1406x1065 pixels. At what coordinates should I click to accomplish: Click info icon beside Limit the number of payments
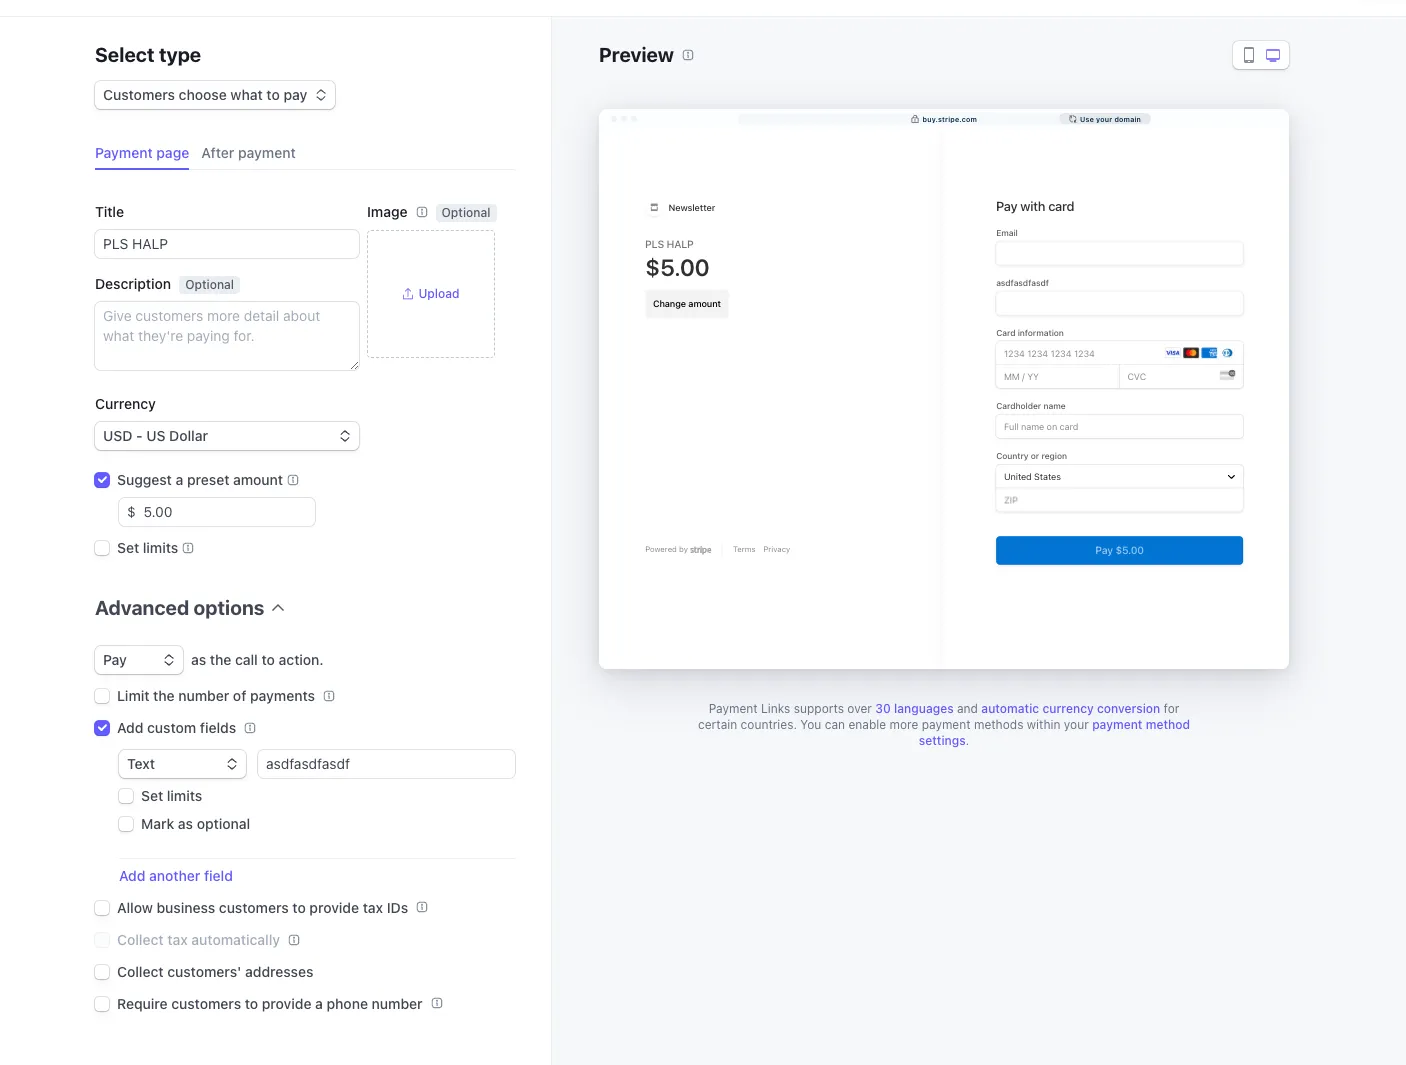coord(329,696)
